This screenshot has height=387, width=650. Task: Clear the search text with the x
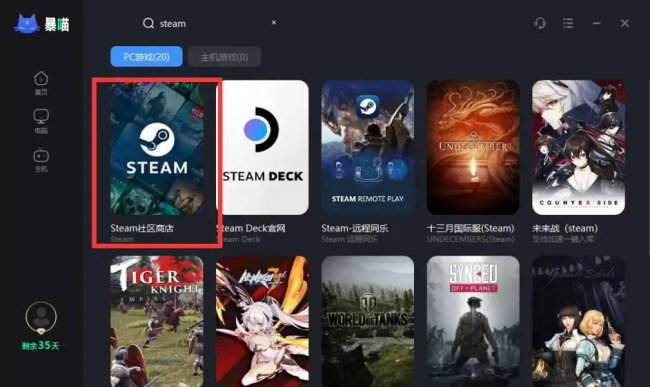pyautogui.click(x=274, y=23)
